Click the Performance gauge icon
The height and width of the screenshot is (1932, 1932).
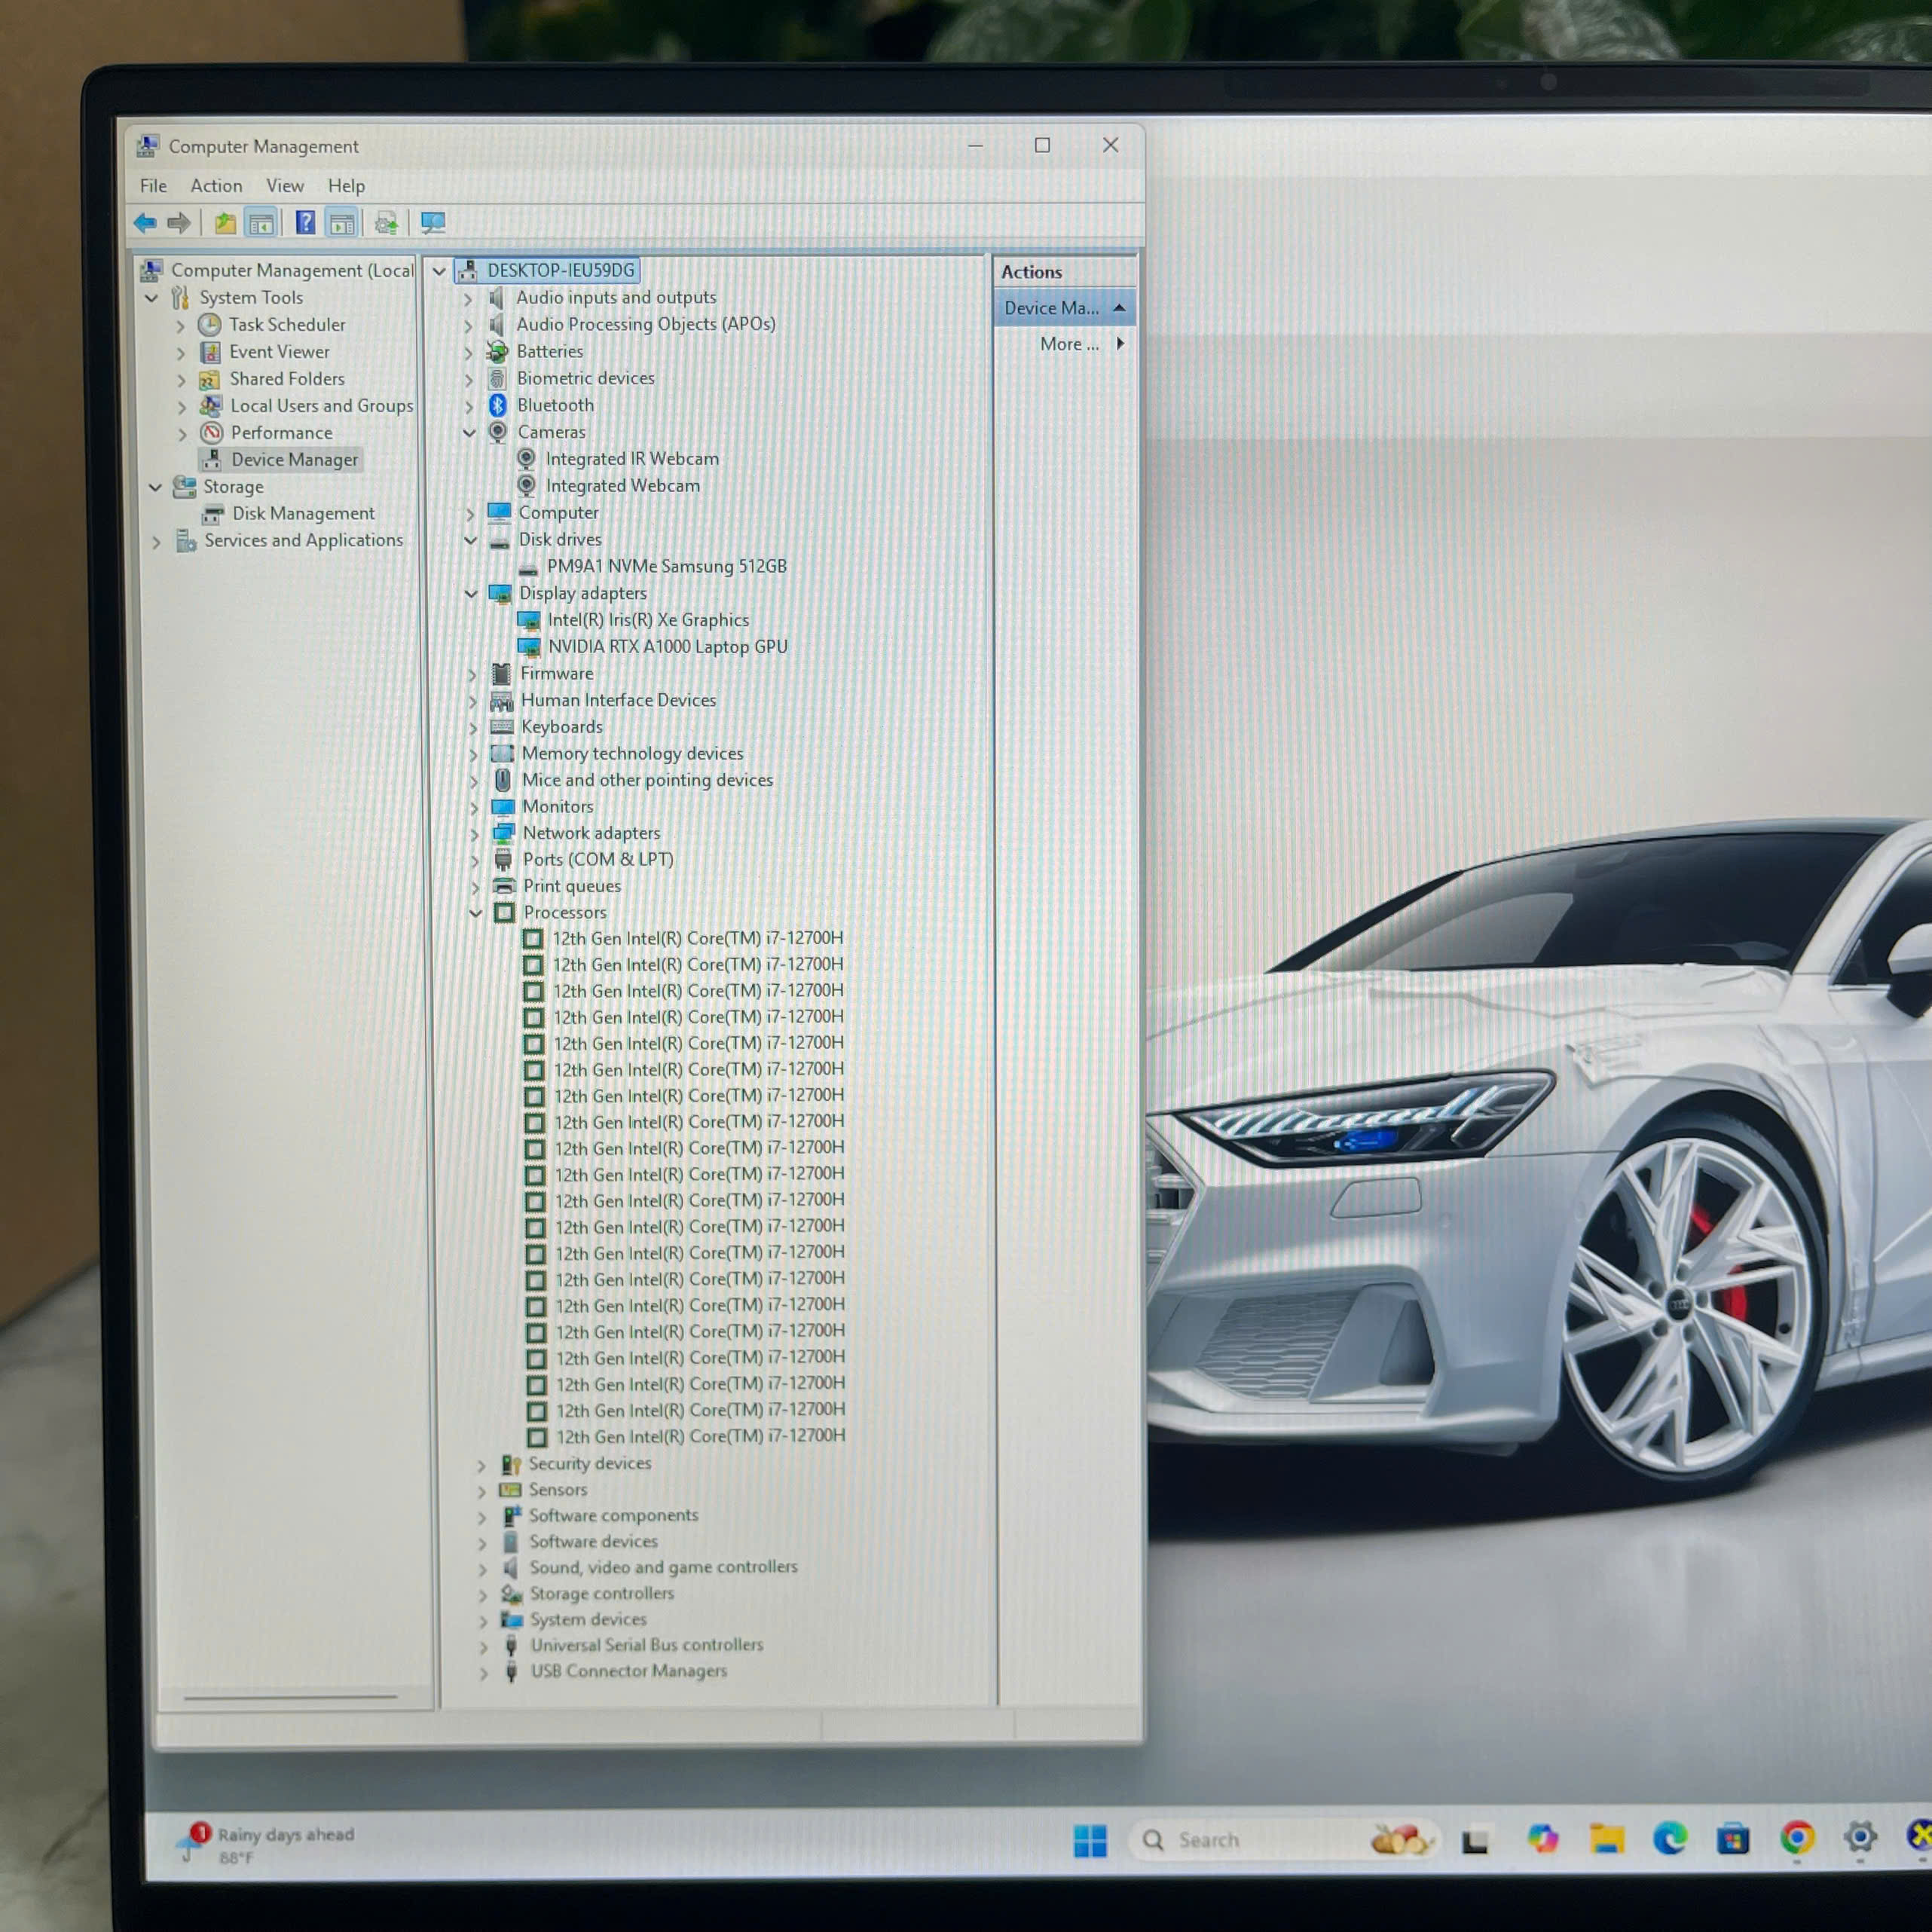coord(211,433)
